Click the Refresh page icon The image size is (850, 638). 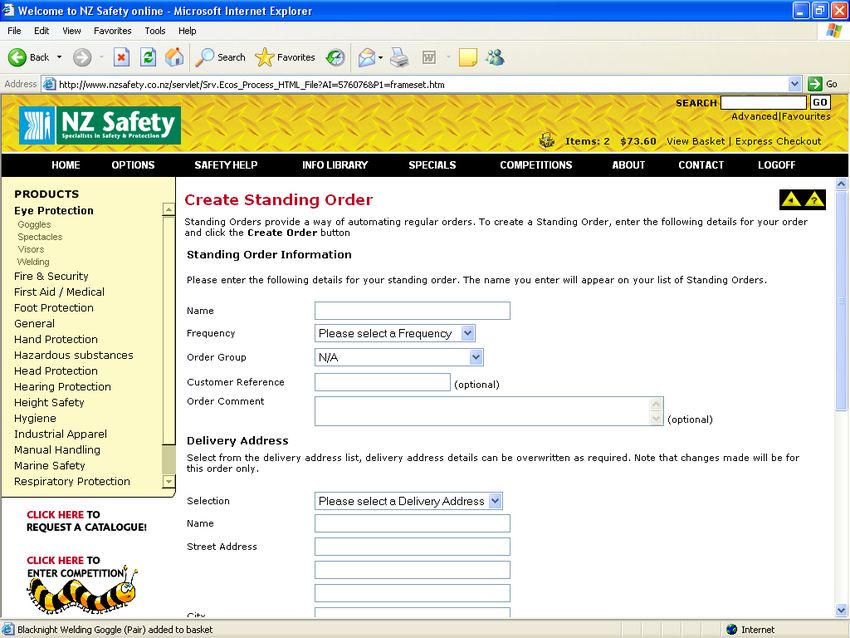(148, 57)
